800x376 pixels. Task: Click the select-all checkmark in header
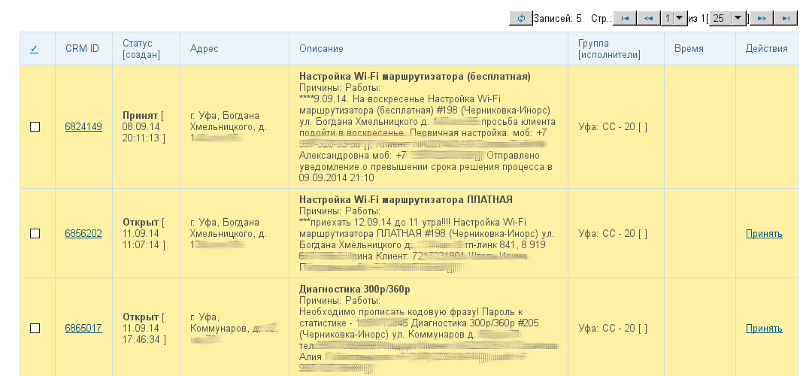tap(34, 49)
